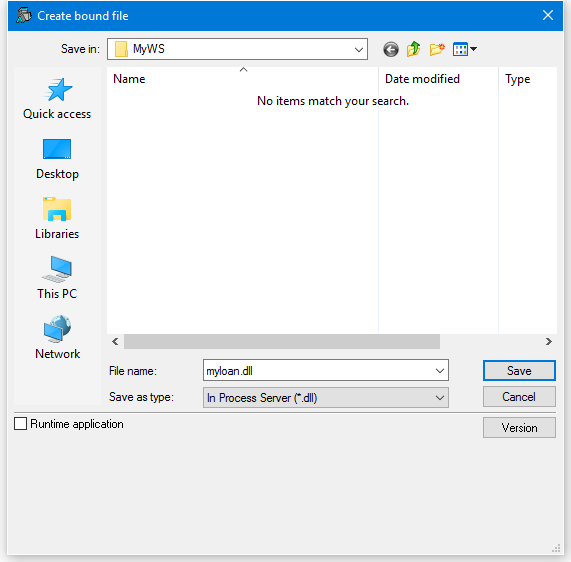This screenshot has width=571, height=562.
Task: Click the Save button
Action: click(x=519, y=371)
